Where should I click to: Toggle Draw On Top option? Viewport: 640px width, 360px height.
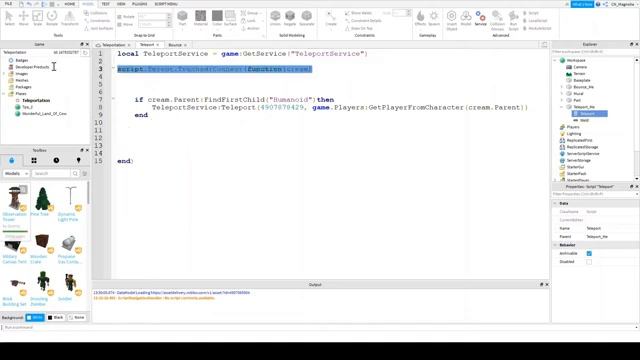click(359, 29)
